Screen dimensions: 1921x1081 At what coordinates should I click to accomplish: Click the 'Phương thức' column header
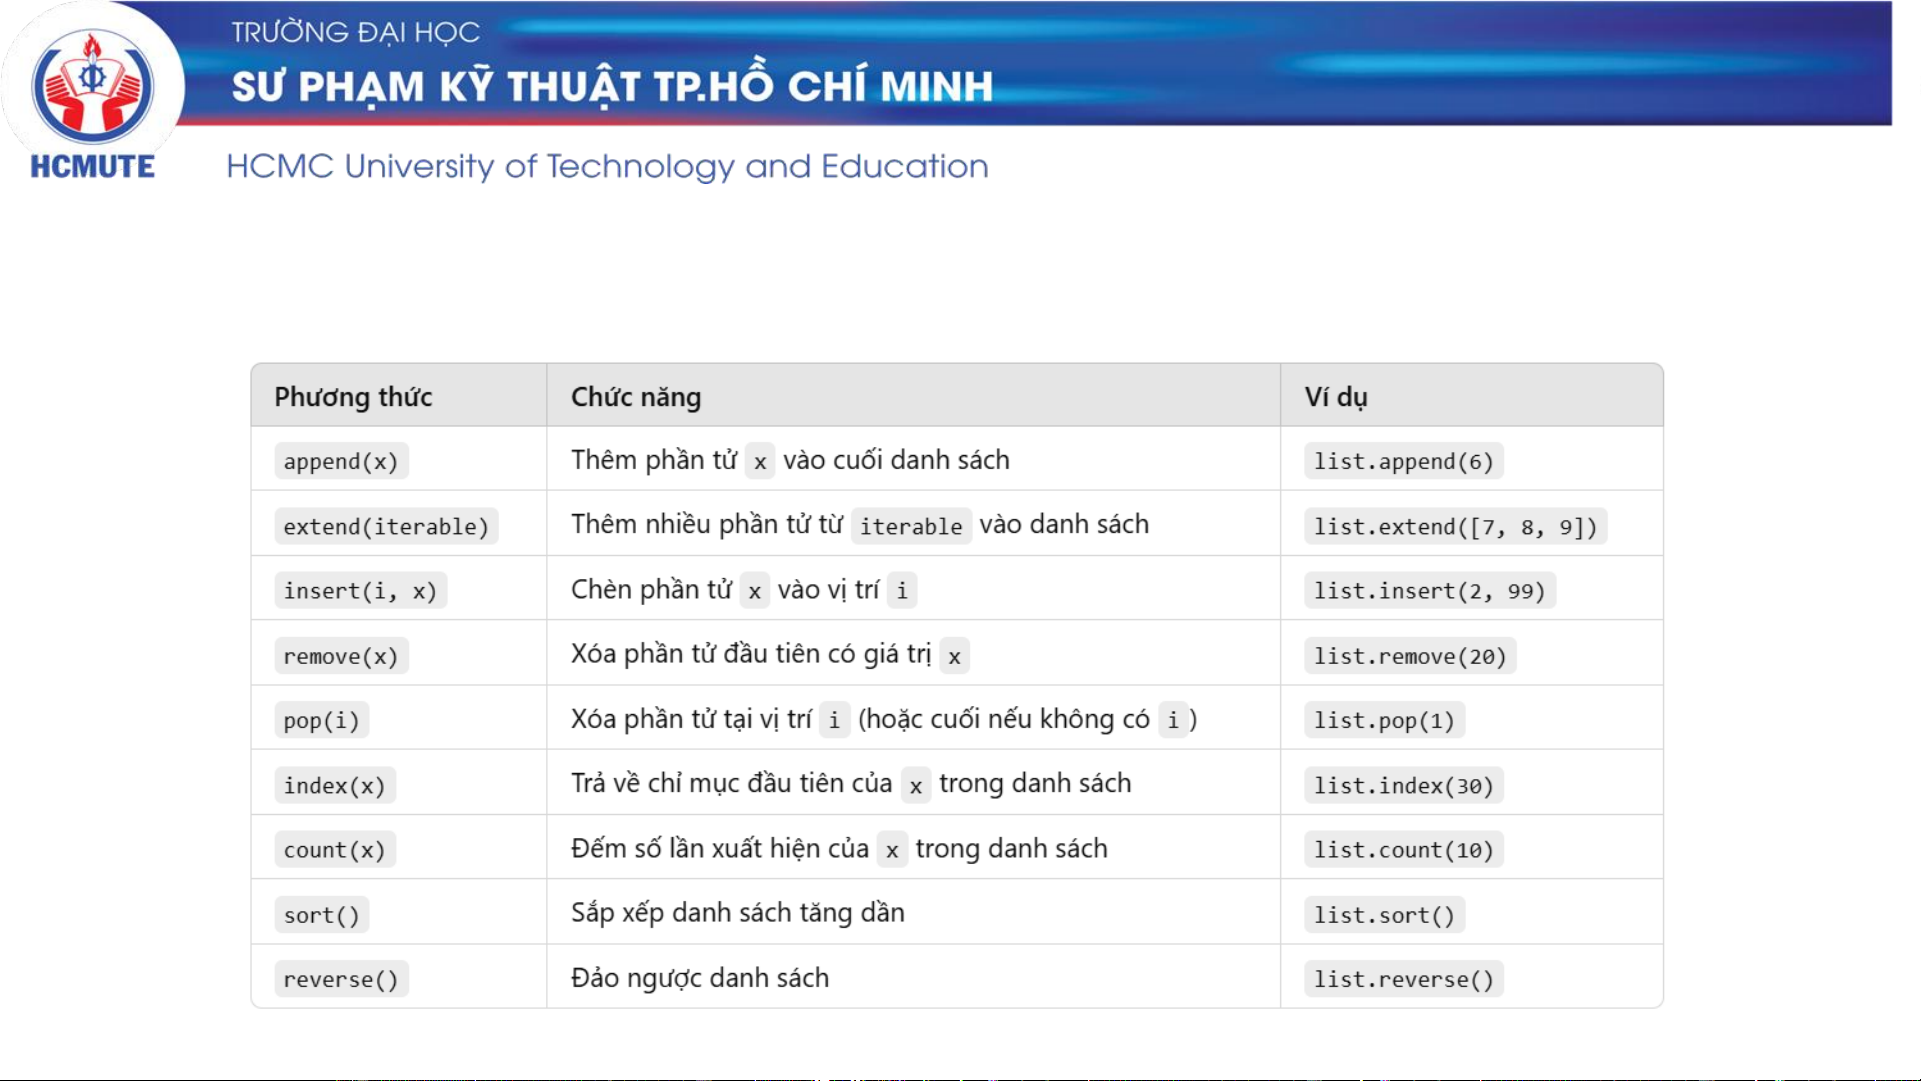[x=353, y=397]
